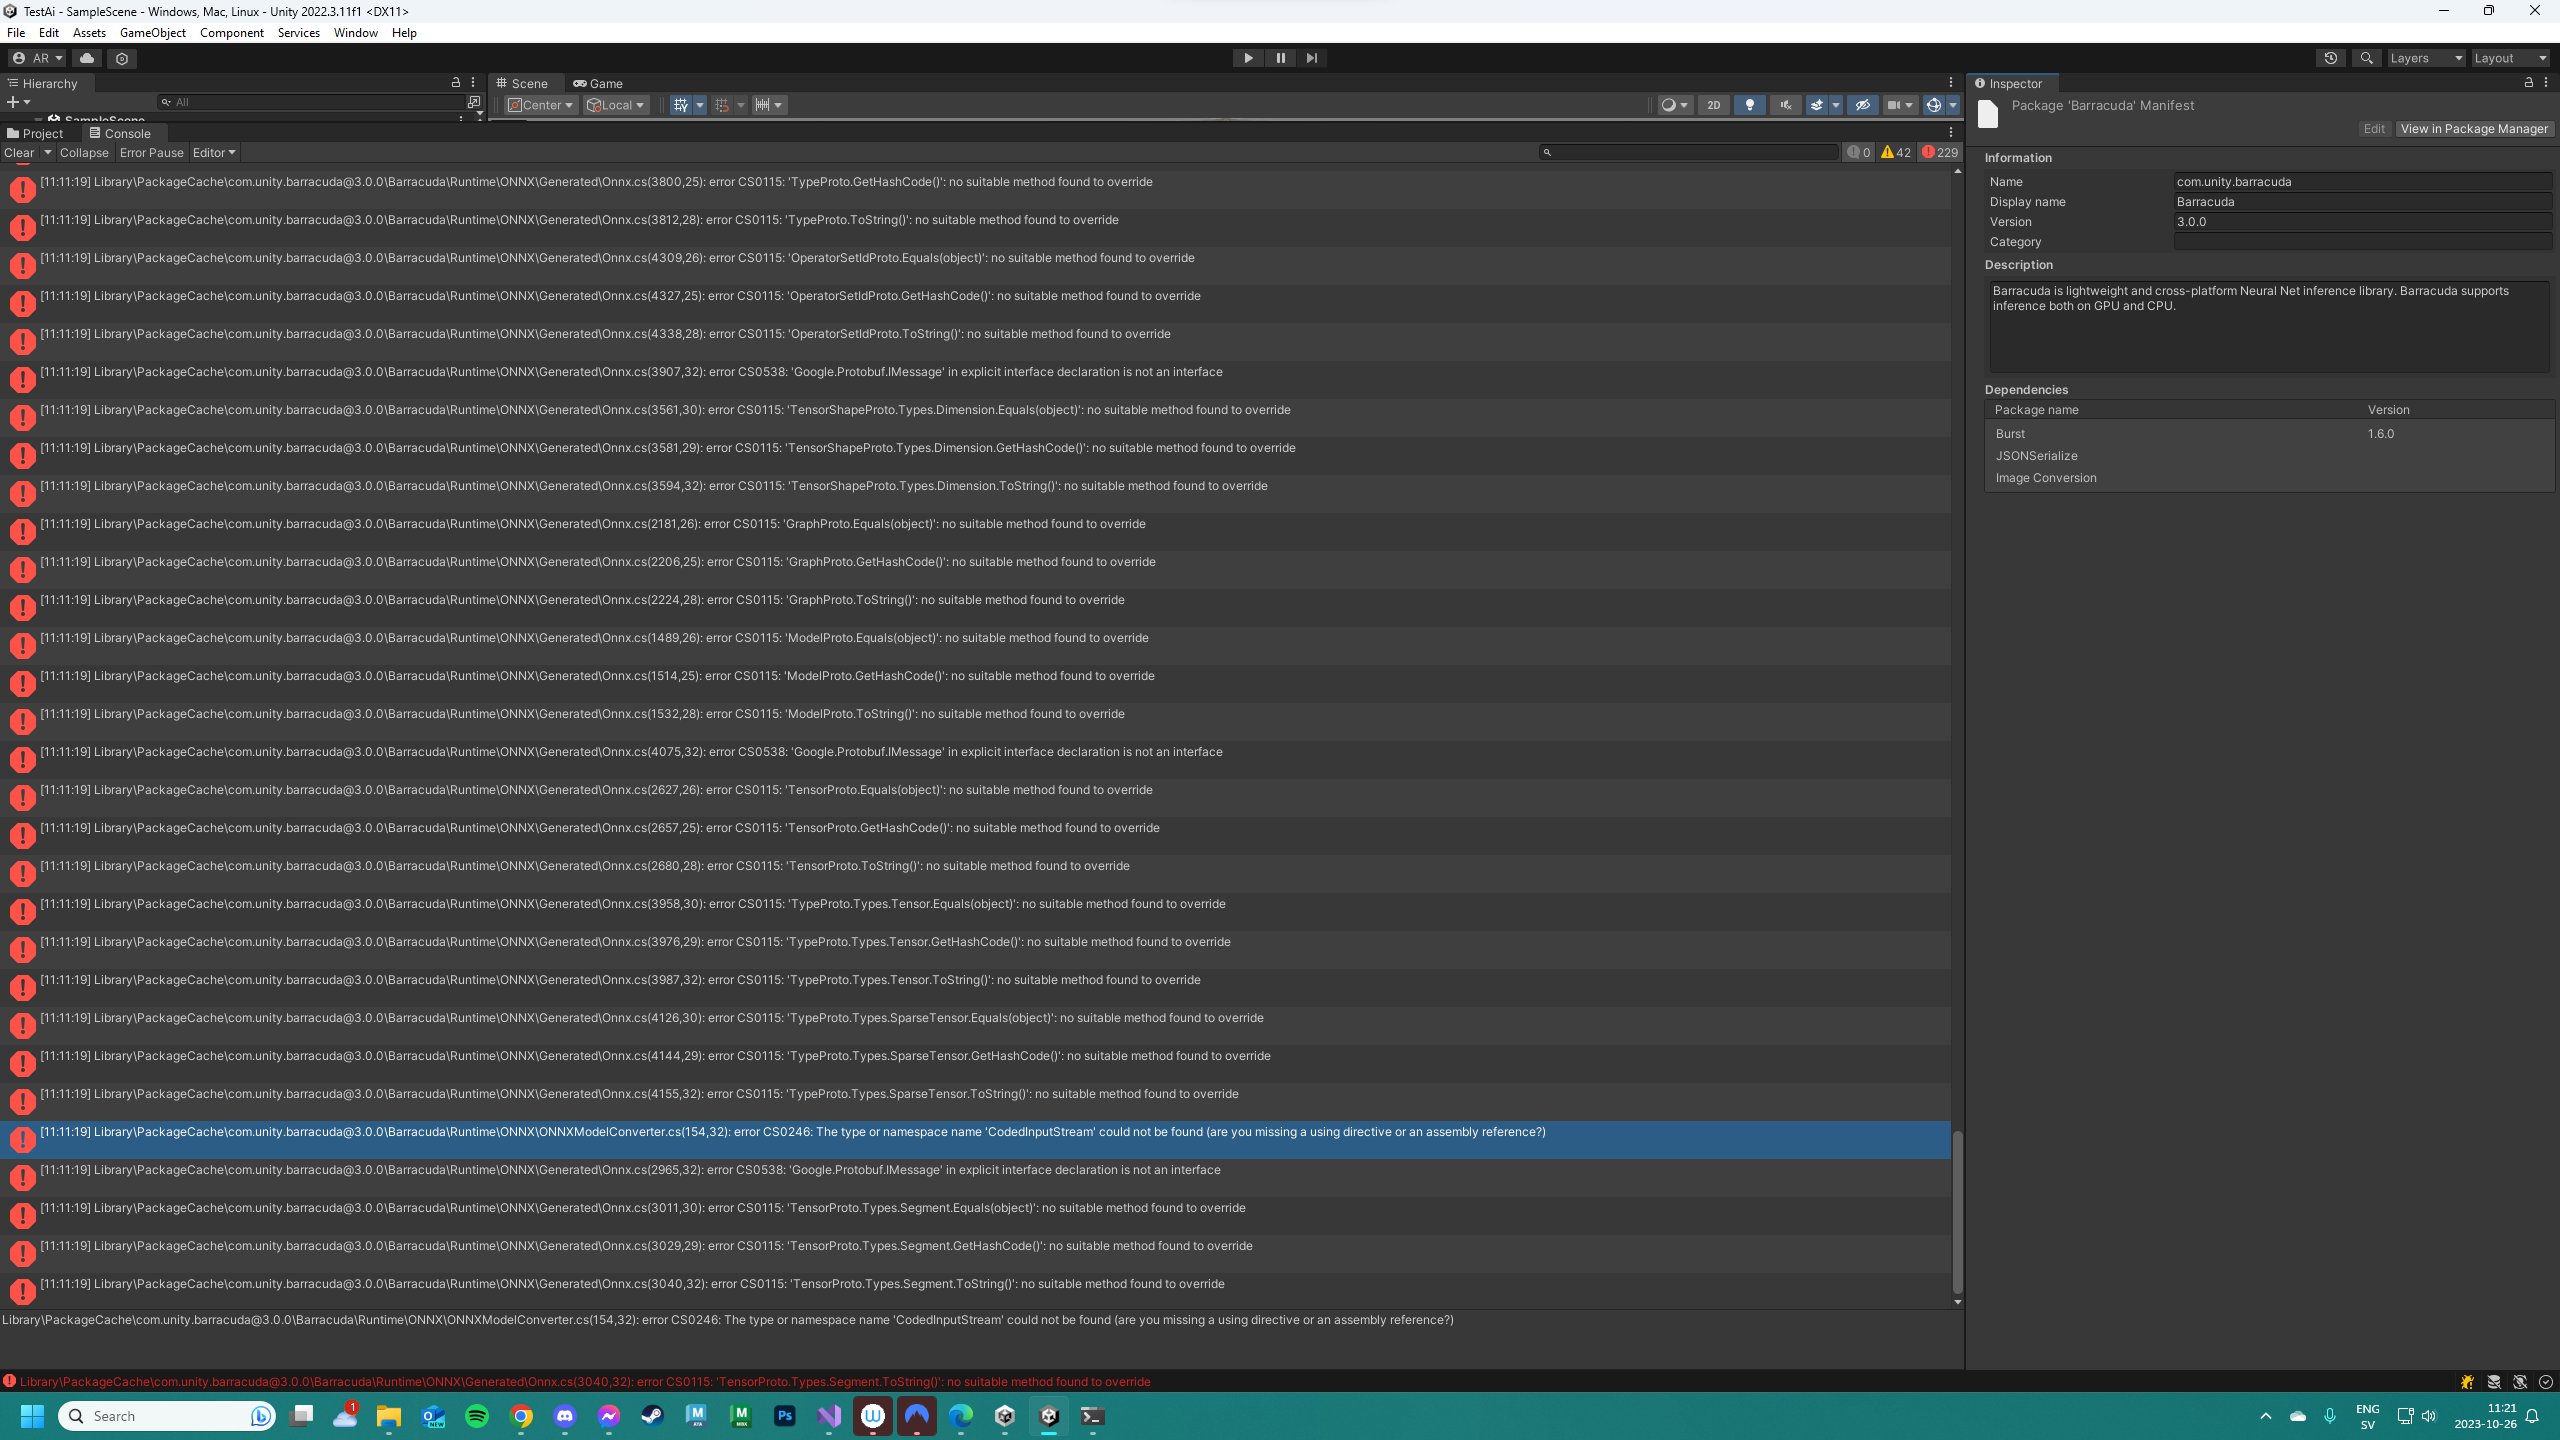Open the Center pivot mode dropdown
This screenshot has width=2560, height=1440.
[x=541, y=105]
